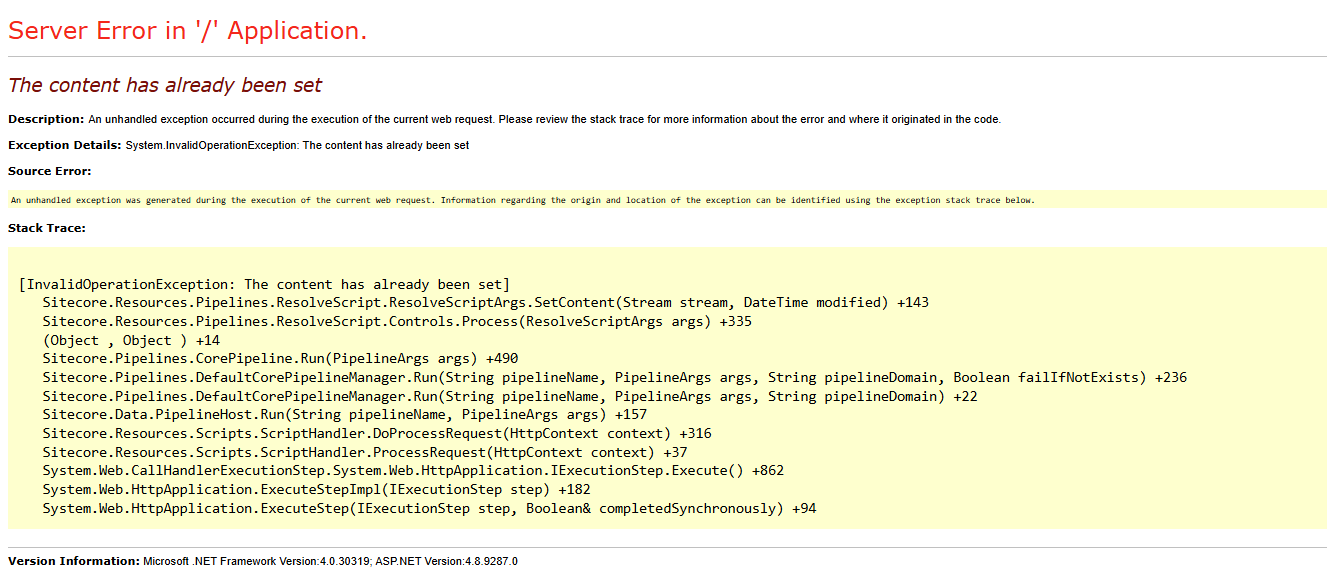Click the bold 'Version Information:' label
The height and width of the screenshot is (587, 1327).
[68, 561]
